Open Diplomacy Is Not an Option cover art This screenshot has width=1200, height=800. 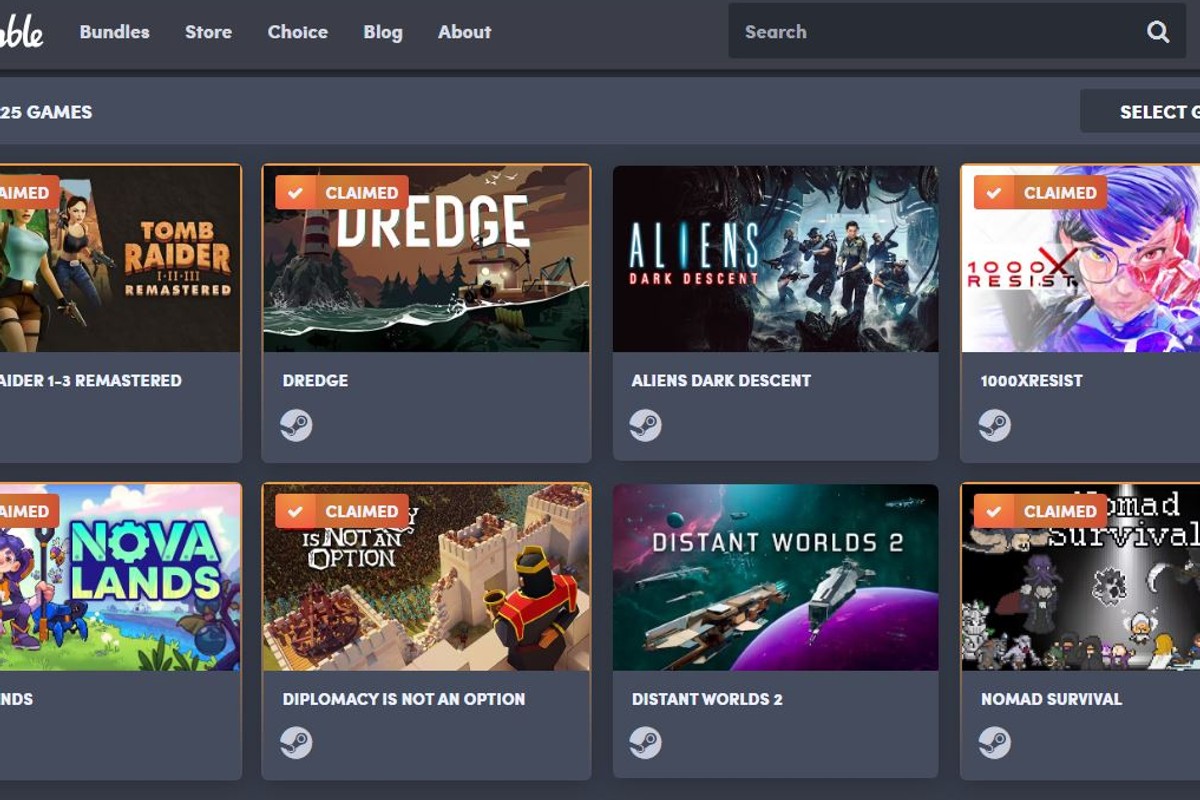[426, 578]
